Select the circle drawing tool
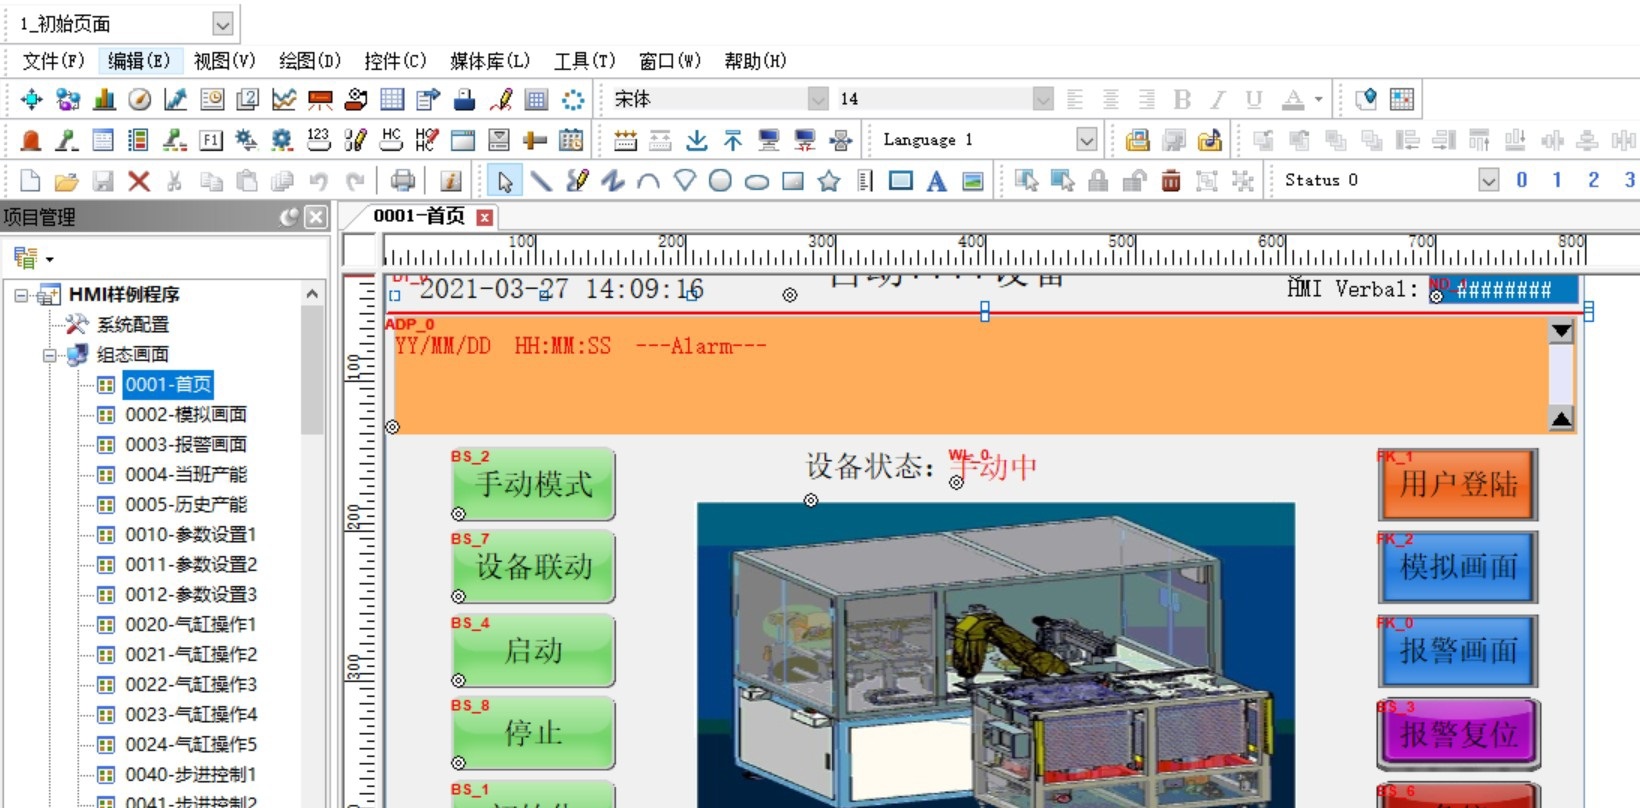The width and height of the screenshot is (1640, 808). (x=720, y=181)
